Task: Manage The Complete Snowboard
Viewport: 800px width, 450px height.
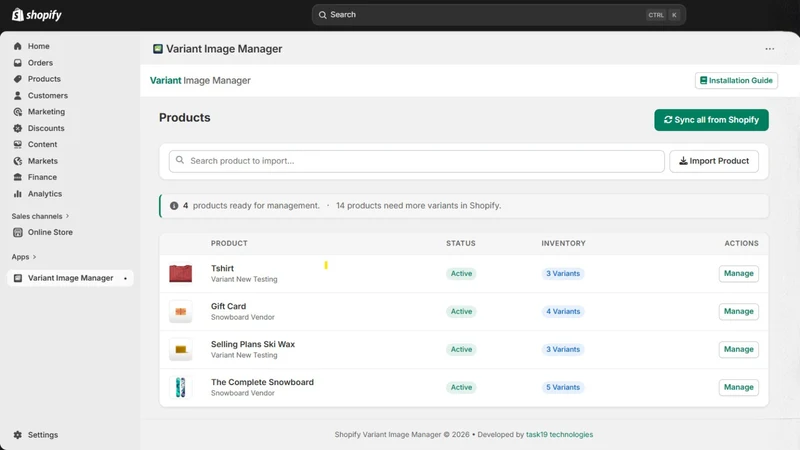Action: point(738,387)
